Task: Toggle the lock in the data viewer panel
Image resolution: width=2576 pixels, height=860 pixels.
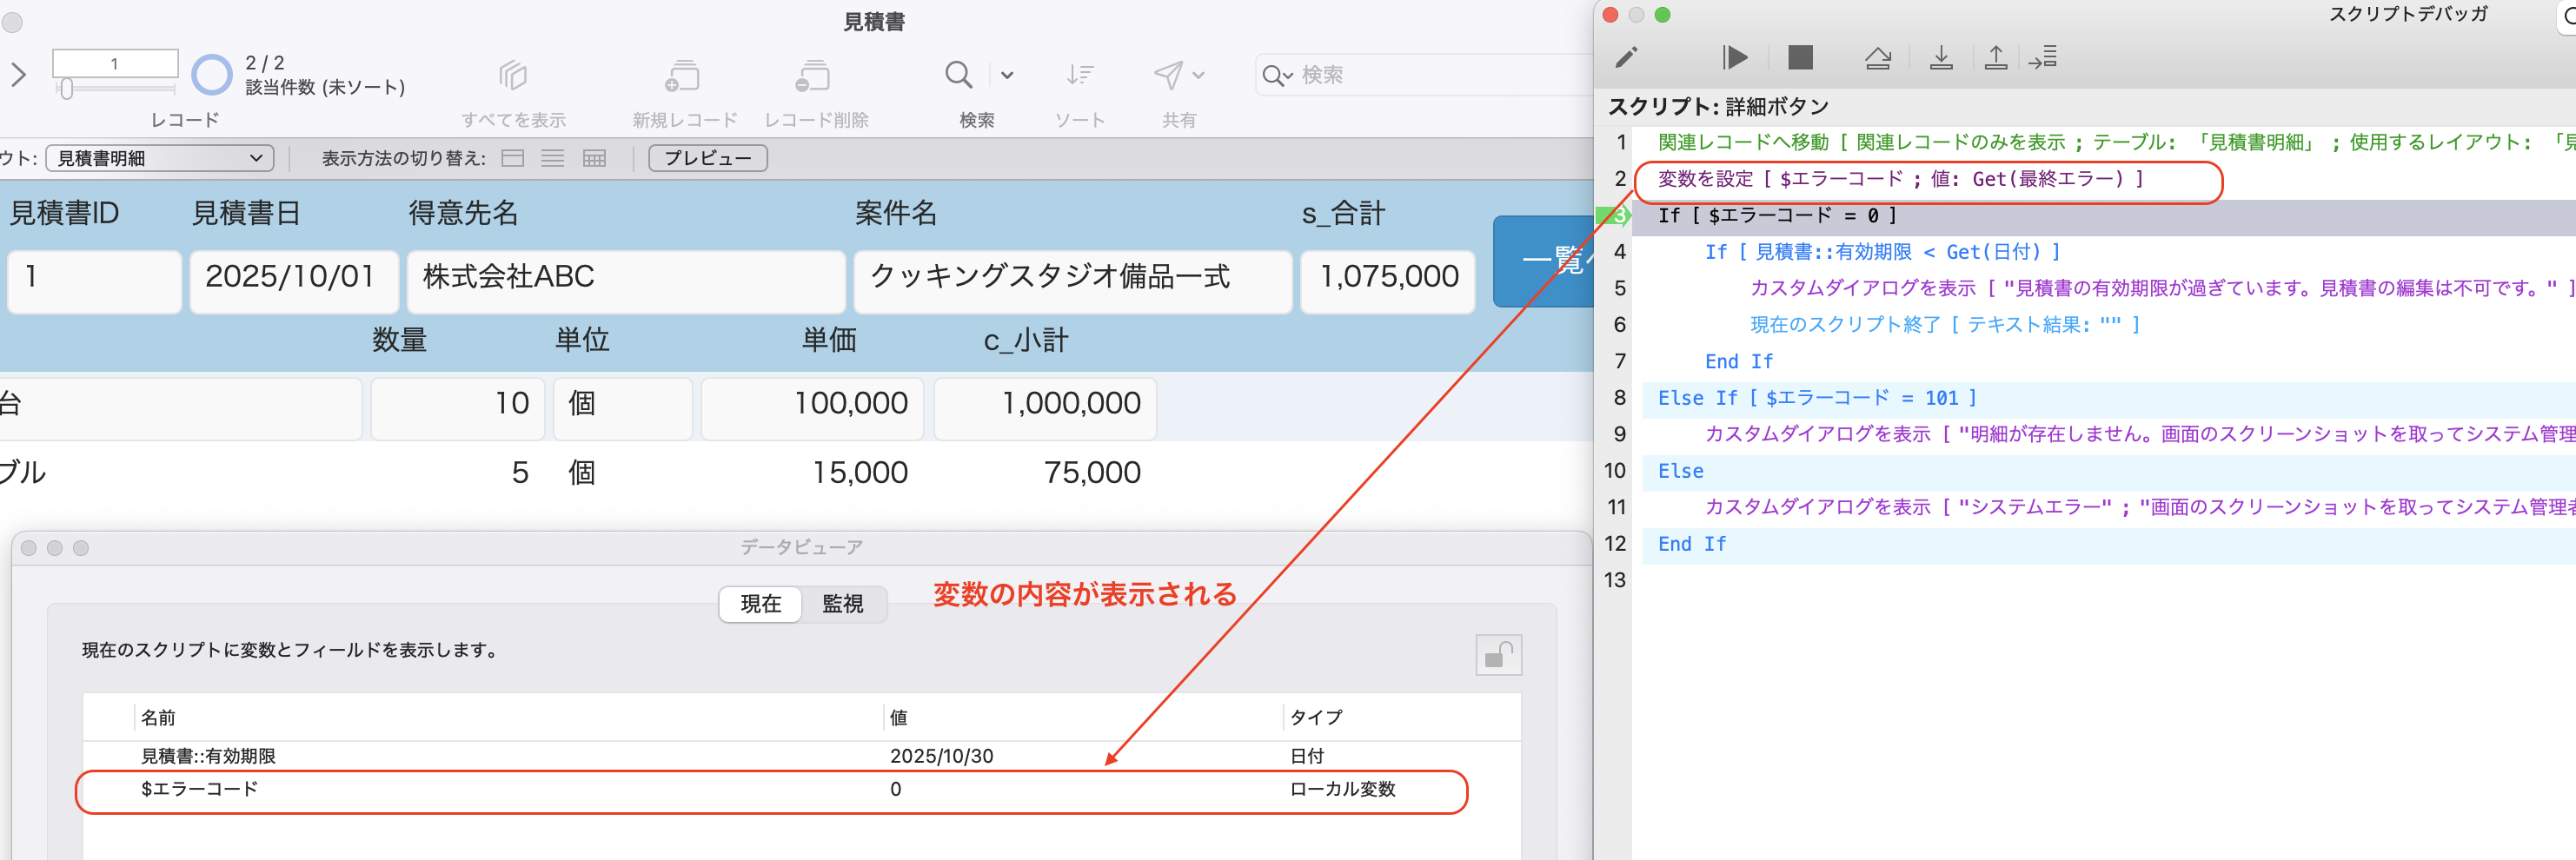Action: coord(1498,654)
